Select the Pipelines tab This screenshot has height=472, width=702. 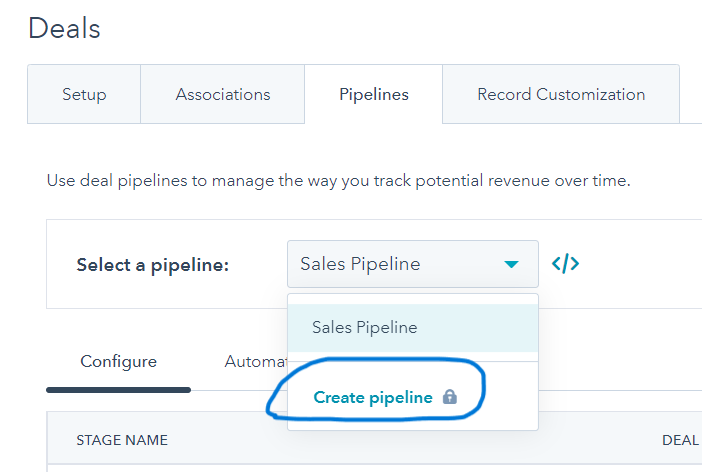tap(374, 95)
